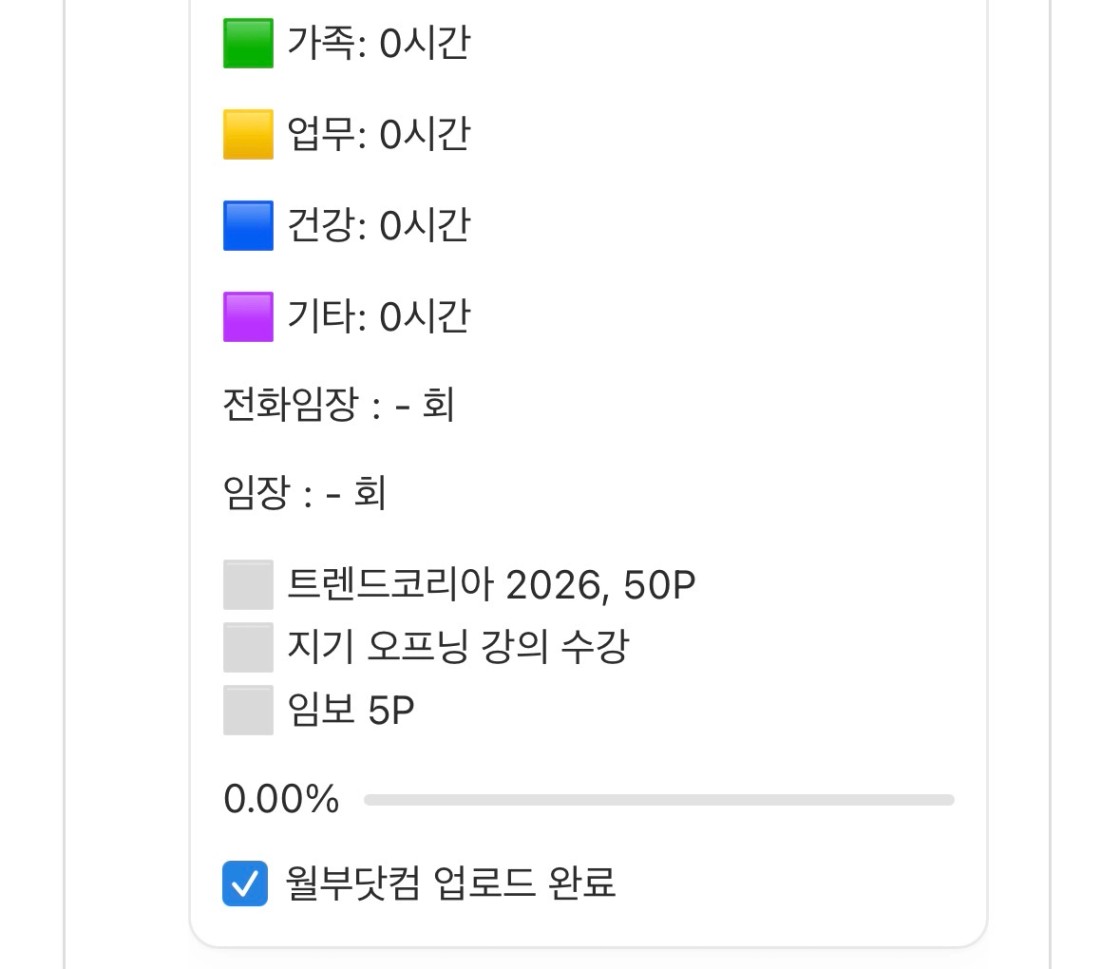Image resolution: width=1120 pixels, height=969 pixels.
Task: Click the yellow square next to 업무
Action: [x=248, y=135]
